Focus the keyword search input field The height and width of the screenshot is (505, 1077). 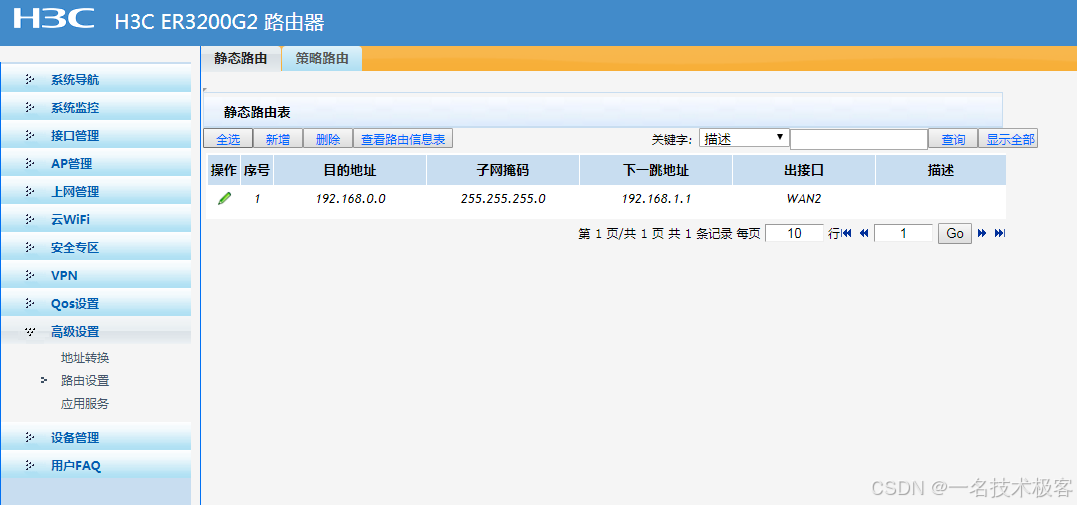pyautogui.click(x=859, y=139)
